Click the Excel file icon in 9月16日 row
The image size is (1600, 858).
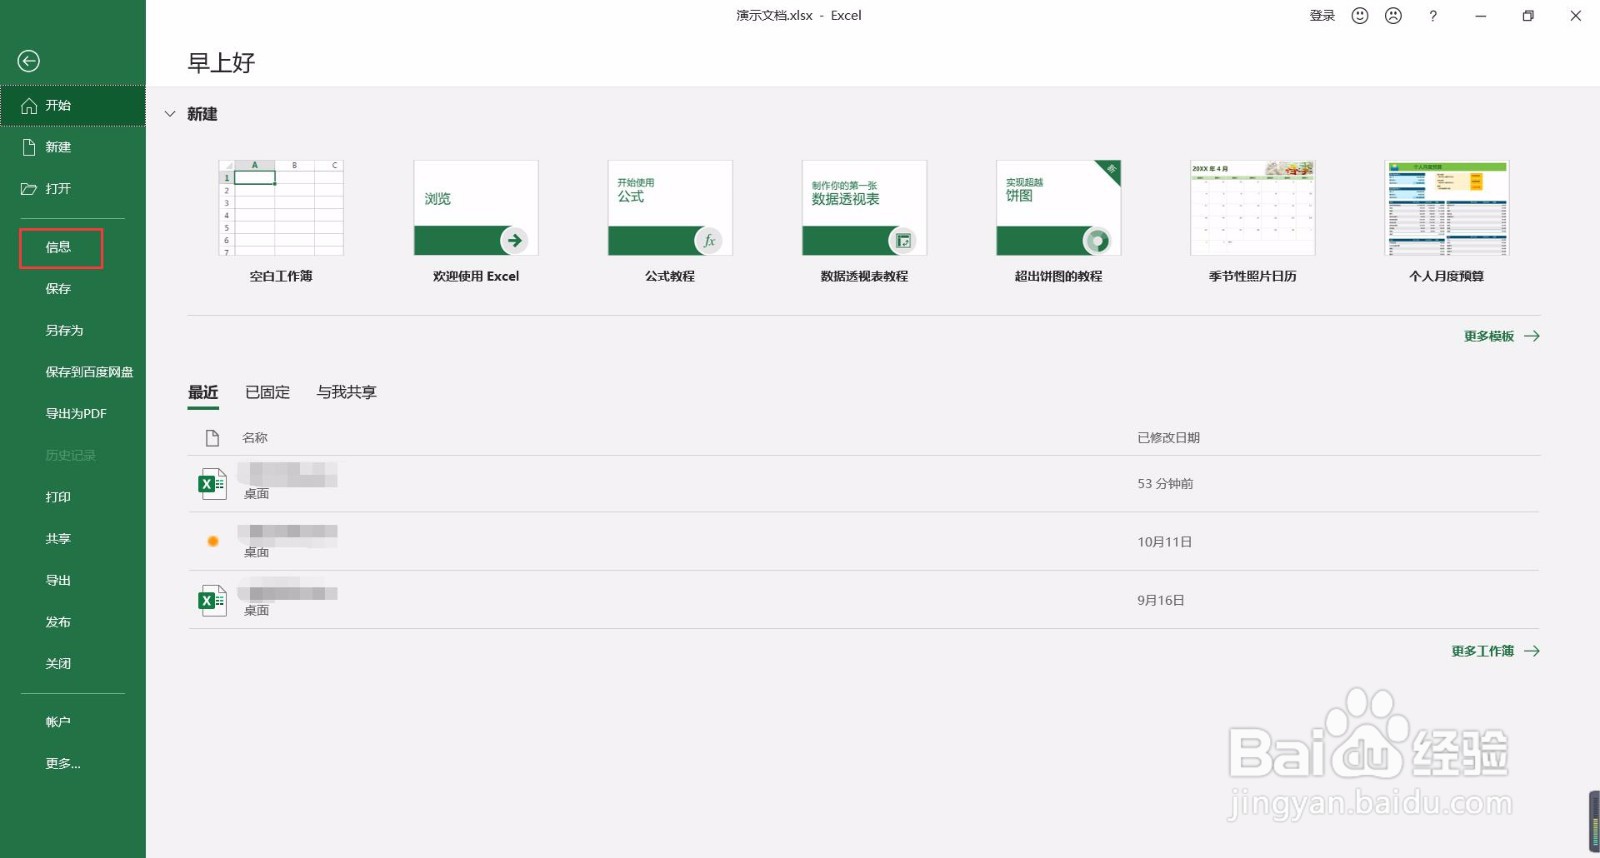click(x=212, y=601)
